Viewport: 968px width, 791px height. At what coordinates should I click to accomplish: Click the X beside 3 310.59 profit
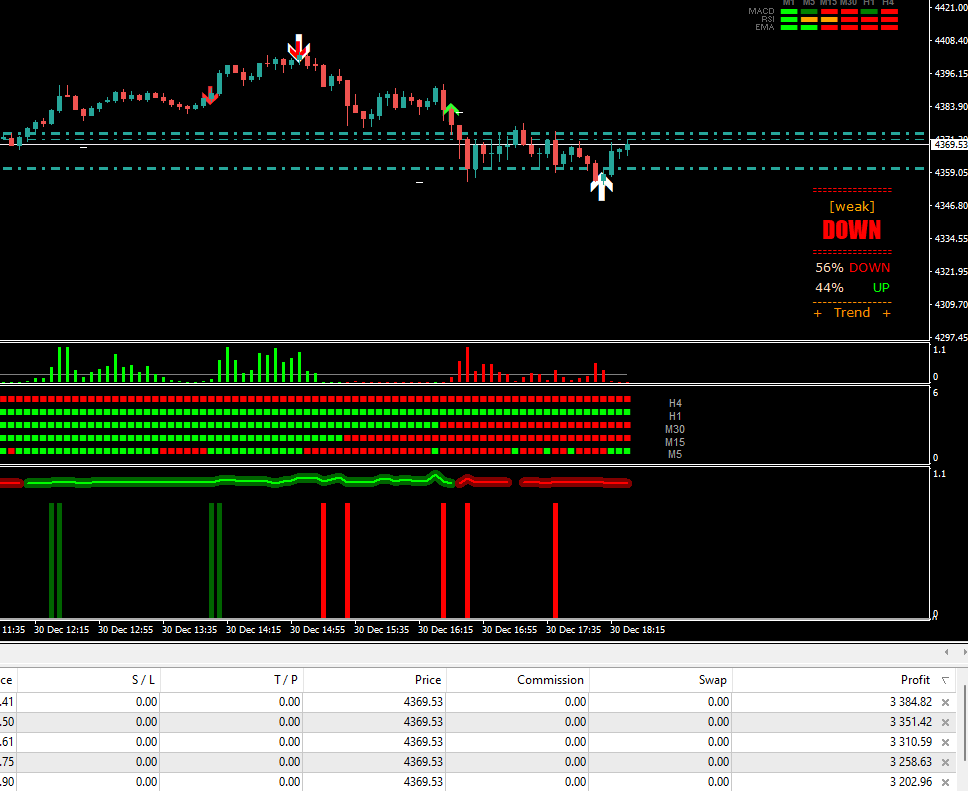pos(945,742)
